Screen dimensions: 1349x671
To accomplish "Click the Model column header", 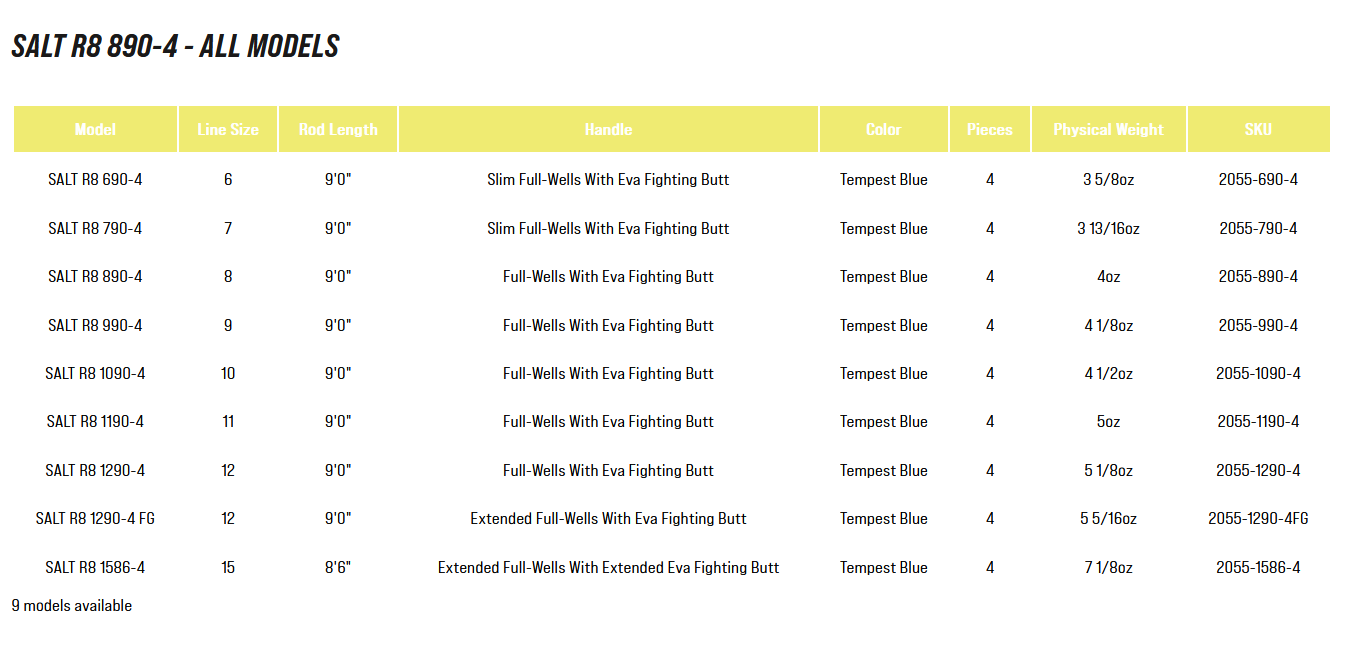I will click(95, 130).
